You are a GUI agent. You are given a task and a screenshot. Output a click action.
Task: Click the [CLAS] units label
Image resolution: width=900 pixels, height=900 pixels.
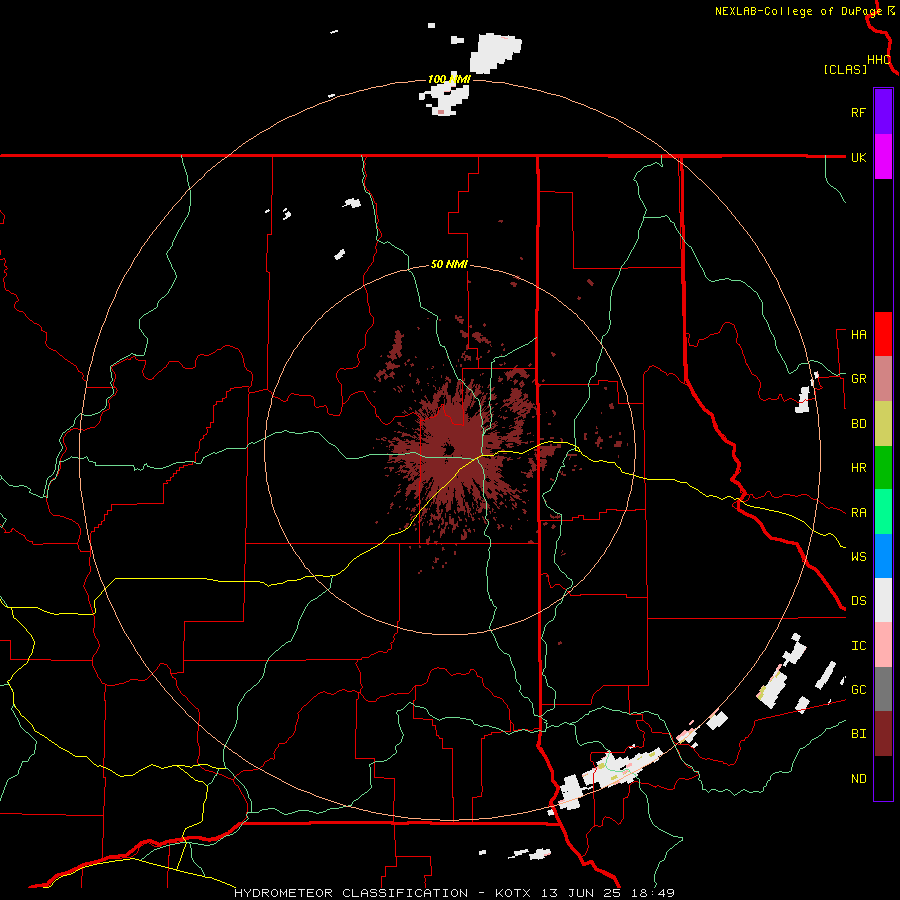(845, 69)
